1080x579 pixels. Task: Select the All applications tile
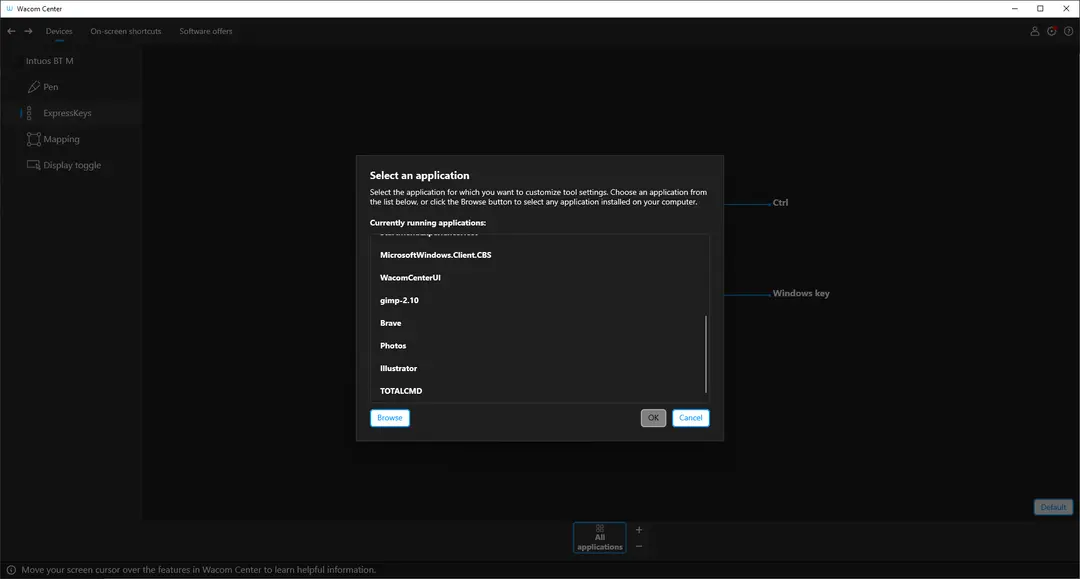[x=599, y=538]
